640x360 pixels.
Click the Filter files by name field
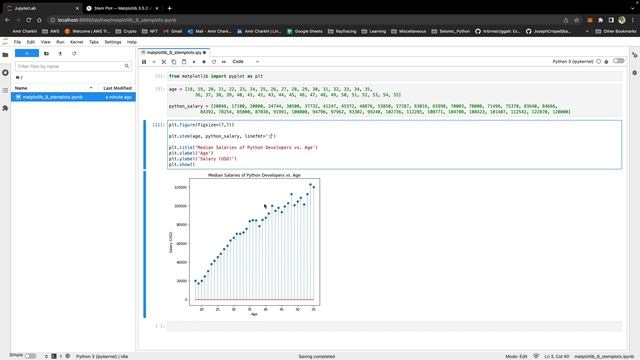(x=73, y=66)
